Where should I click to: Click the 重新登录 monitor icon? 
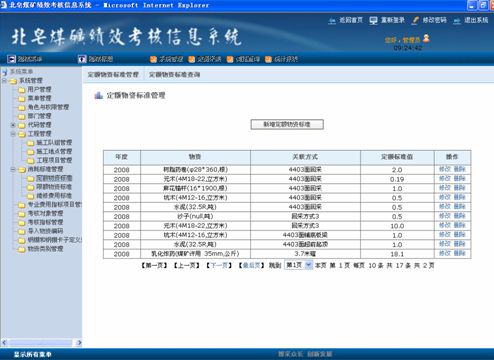[x=373, y=21]
